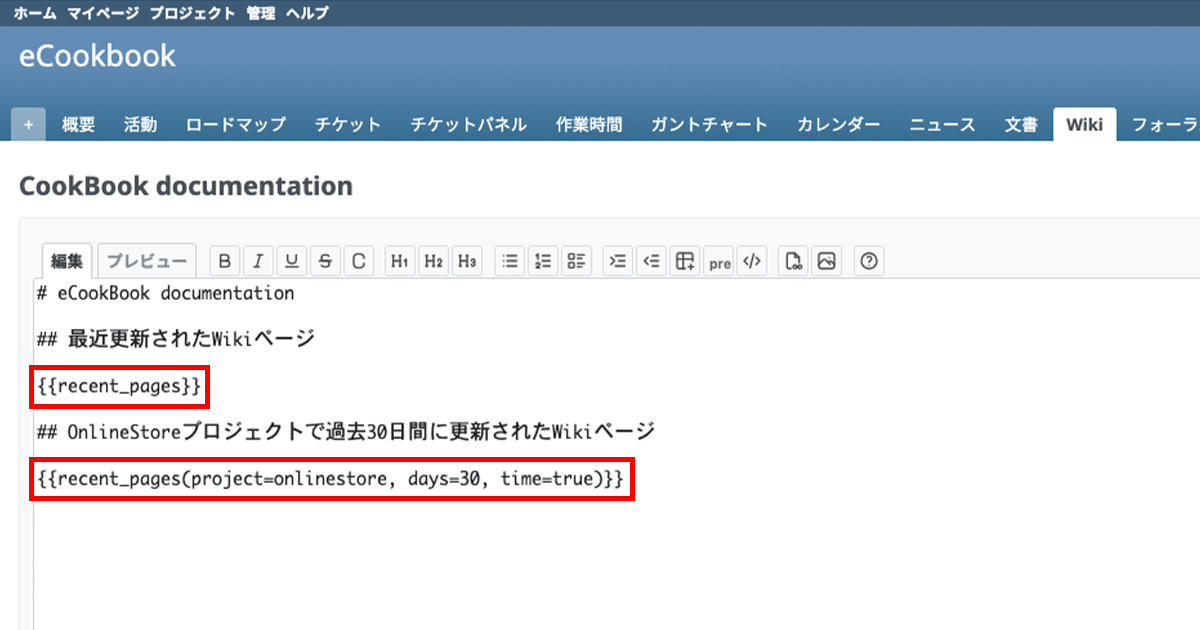Insert inline code with the C button
1200x630 pixels.
pyautogui.click(x=359, y=262)
